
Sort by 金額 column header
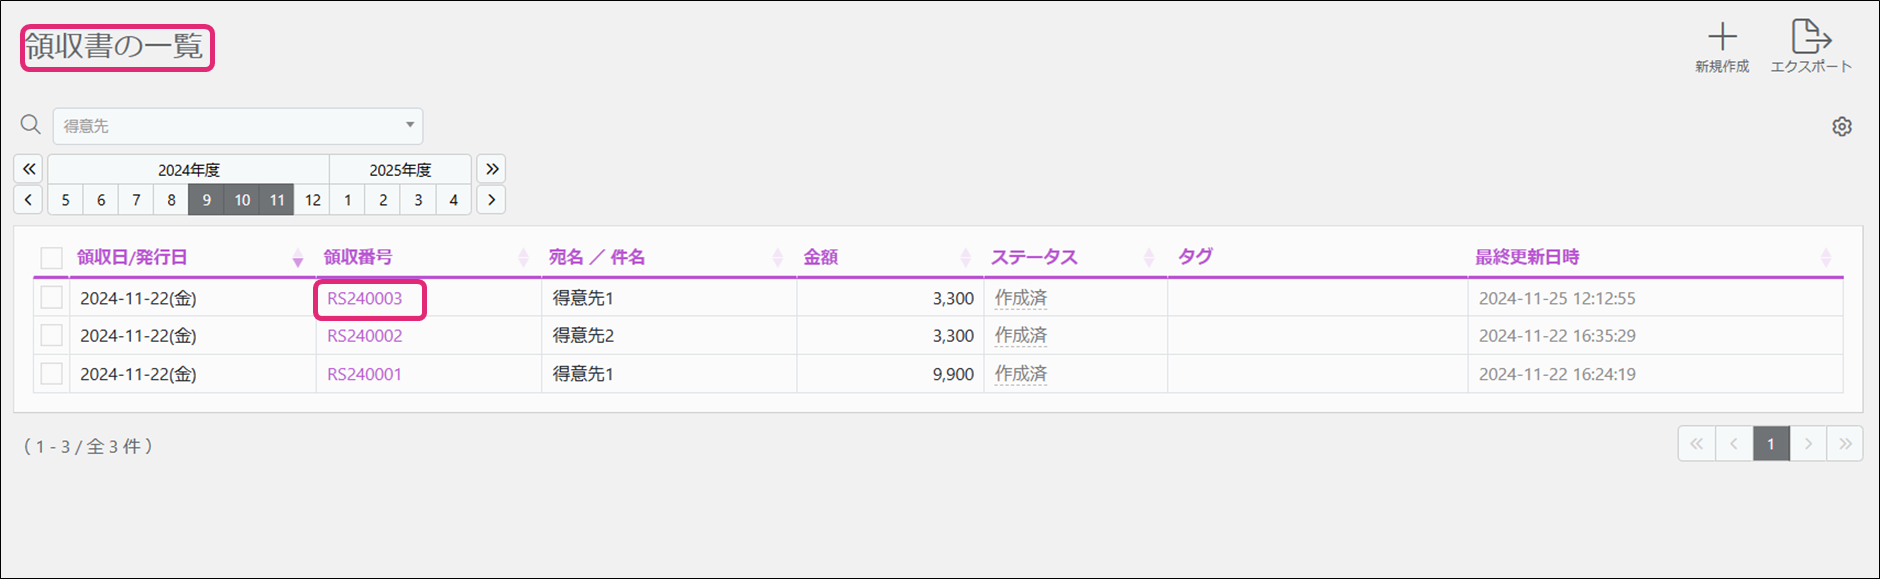821,258
